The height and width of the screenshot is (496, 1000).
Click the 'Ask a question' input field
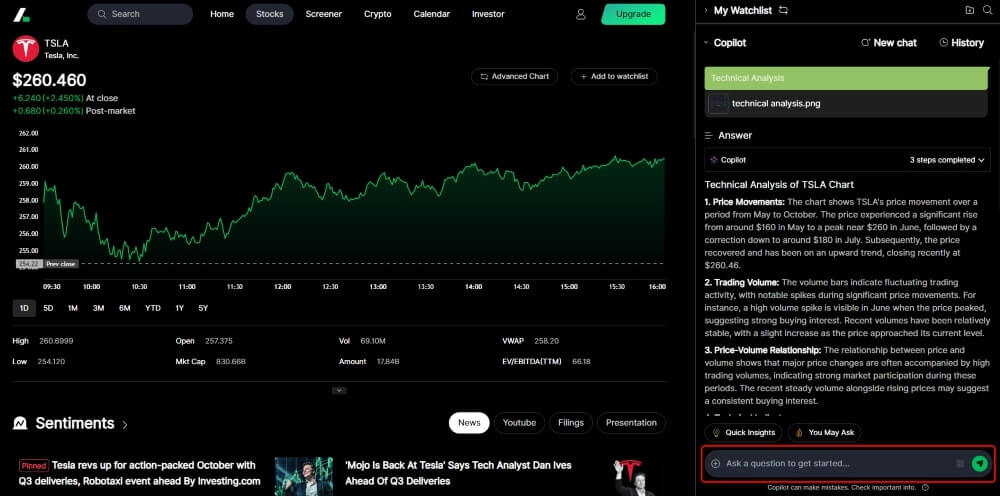click(x=830, y=463)
